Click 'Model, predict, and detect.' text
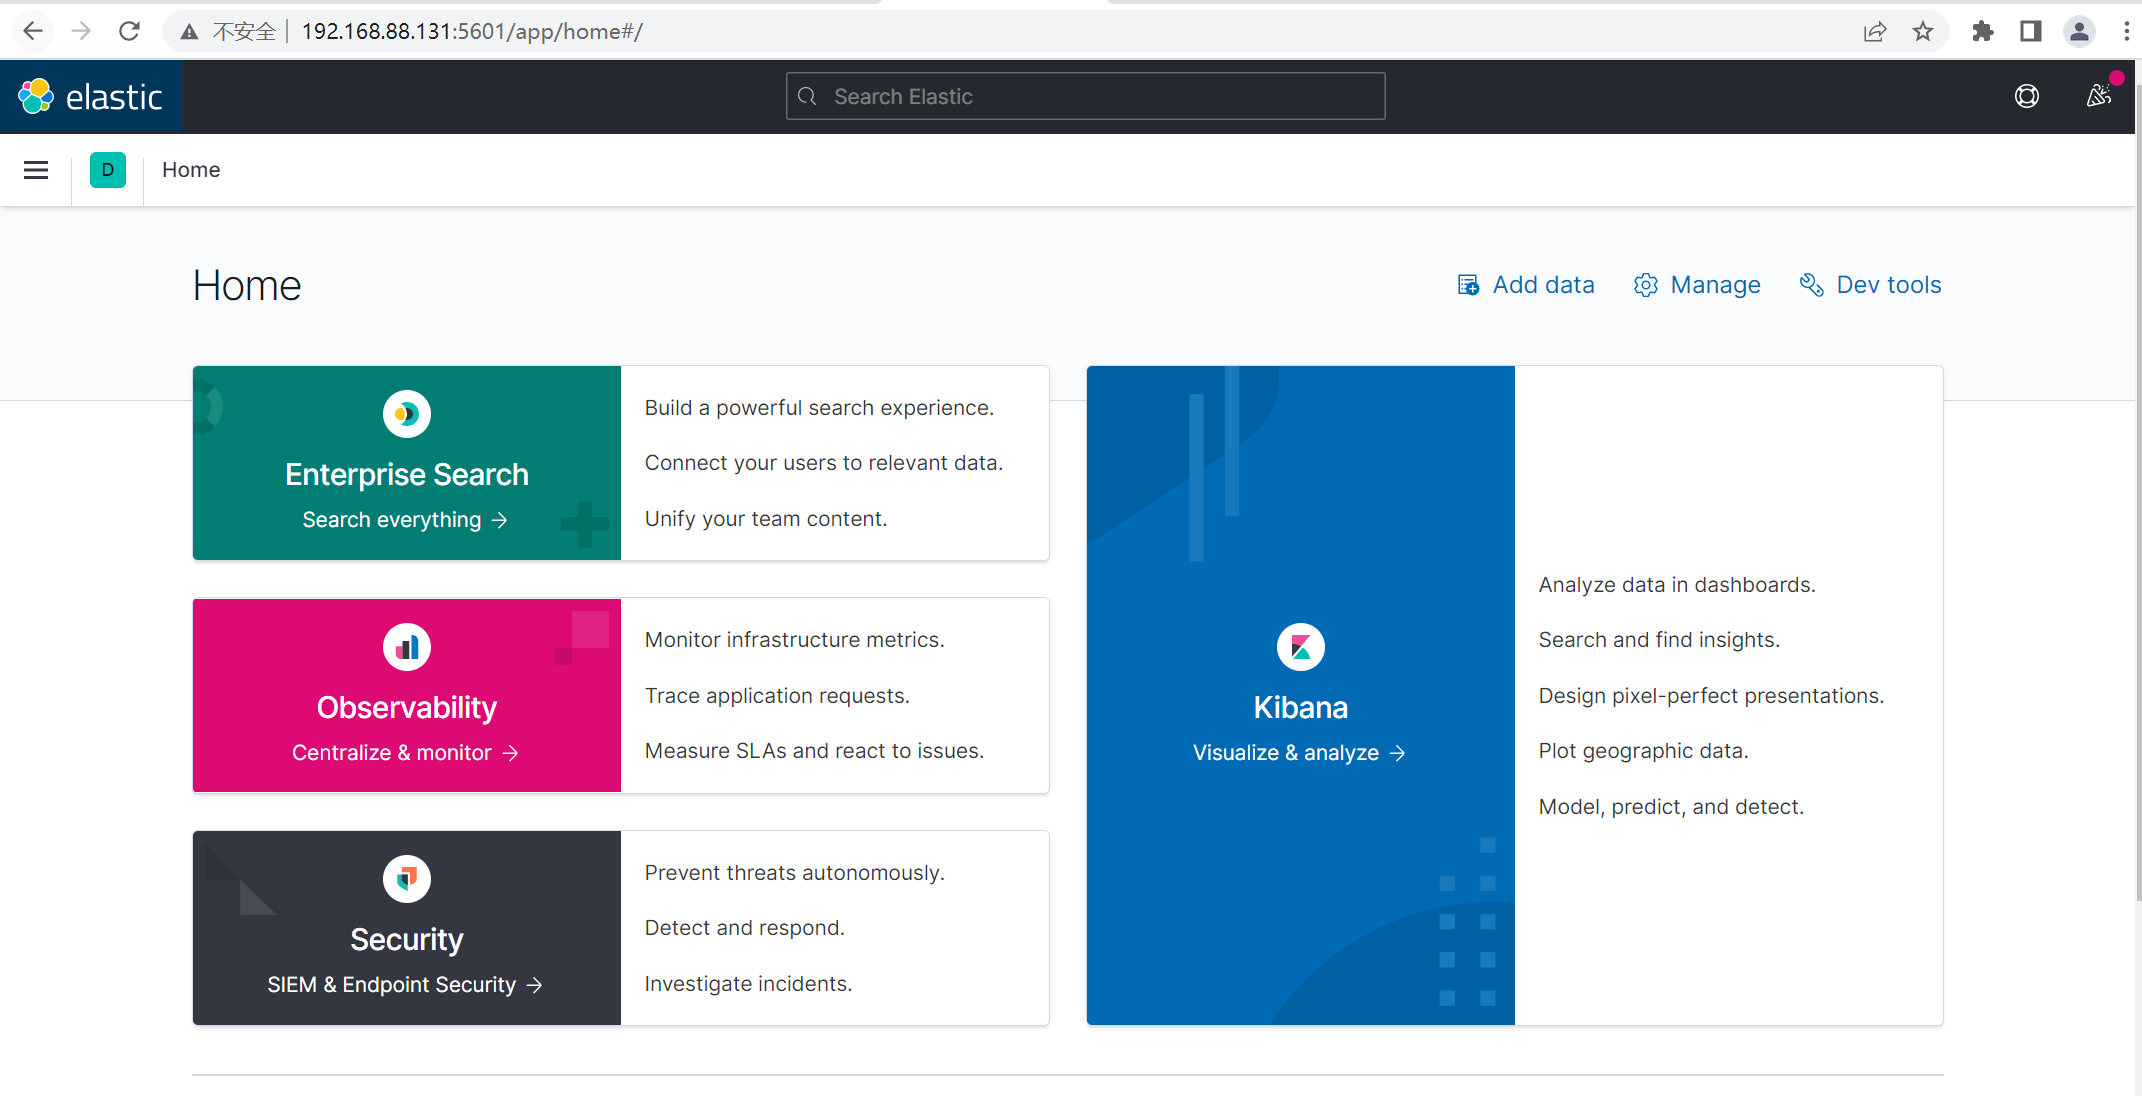The height and width of the screenshot is (1096, 2142). (x=1671, y=807)
